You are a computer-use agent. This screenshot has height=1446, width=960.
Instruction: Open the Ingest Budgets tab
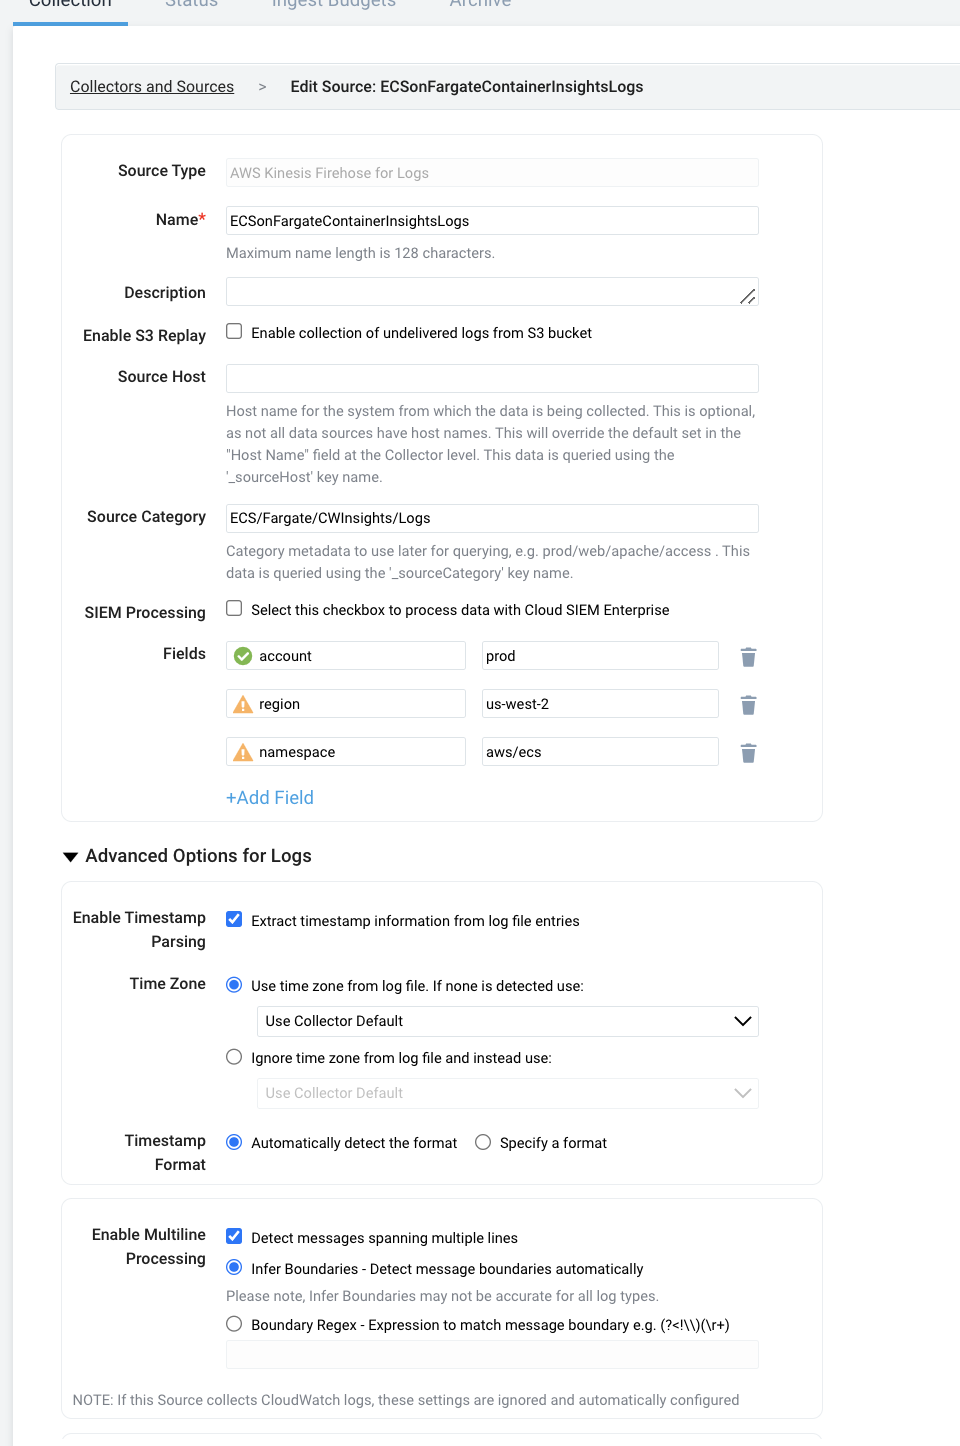click(334, 5)
